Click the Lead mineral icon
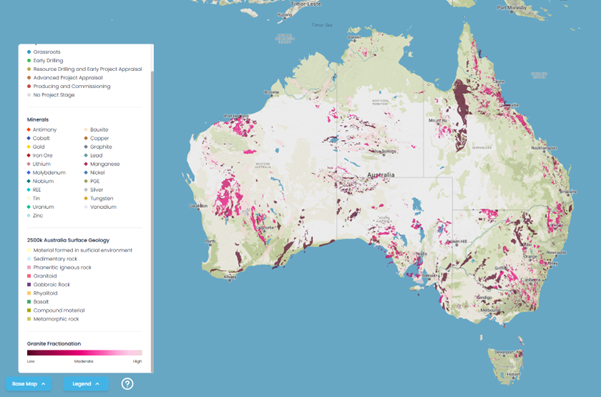Image resolution: width=601 pixels, height=397 pixels. click(x=86, y=155)
